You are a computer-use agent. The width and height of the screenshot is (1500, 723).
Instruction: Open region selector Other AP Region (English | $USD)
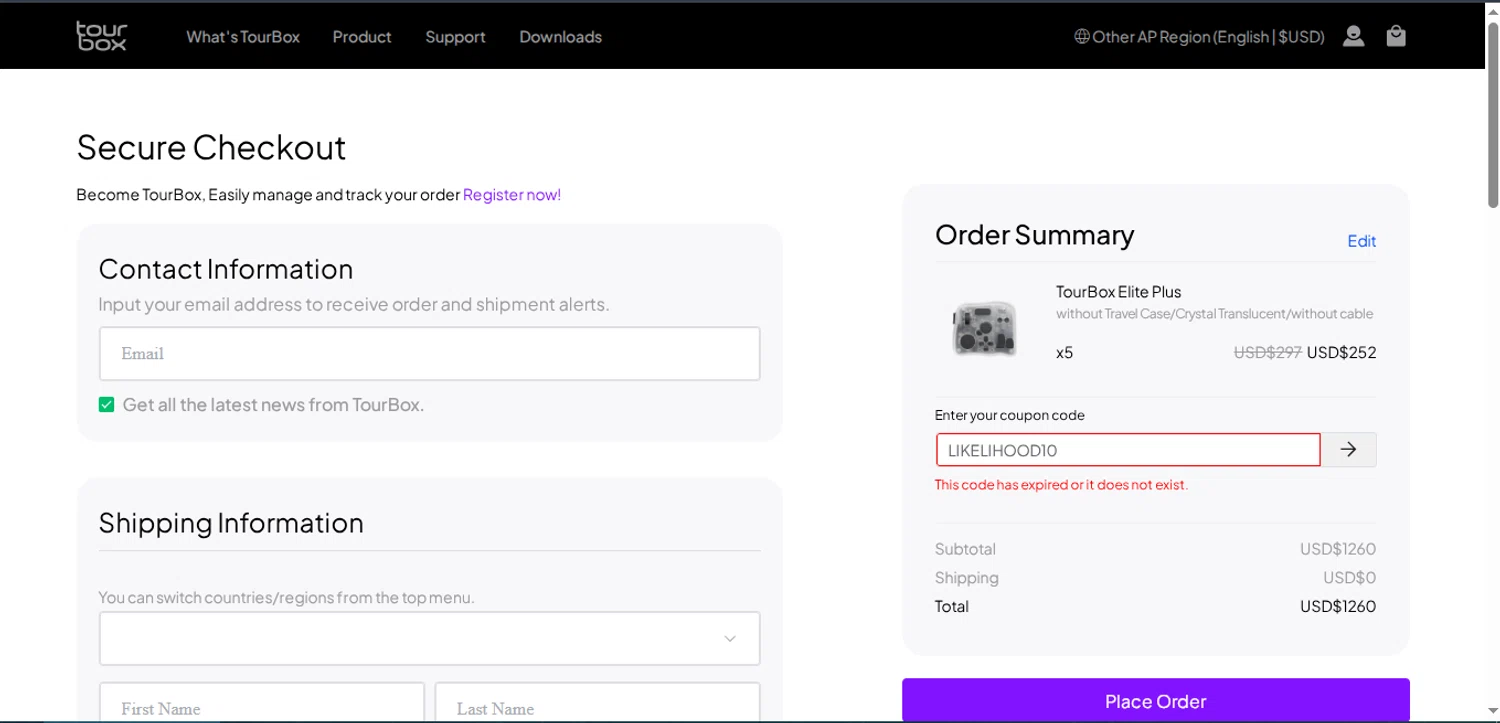1199,37
